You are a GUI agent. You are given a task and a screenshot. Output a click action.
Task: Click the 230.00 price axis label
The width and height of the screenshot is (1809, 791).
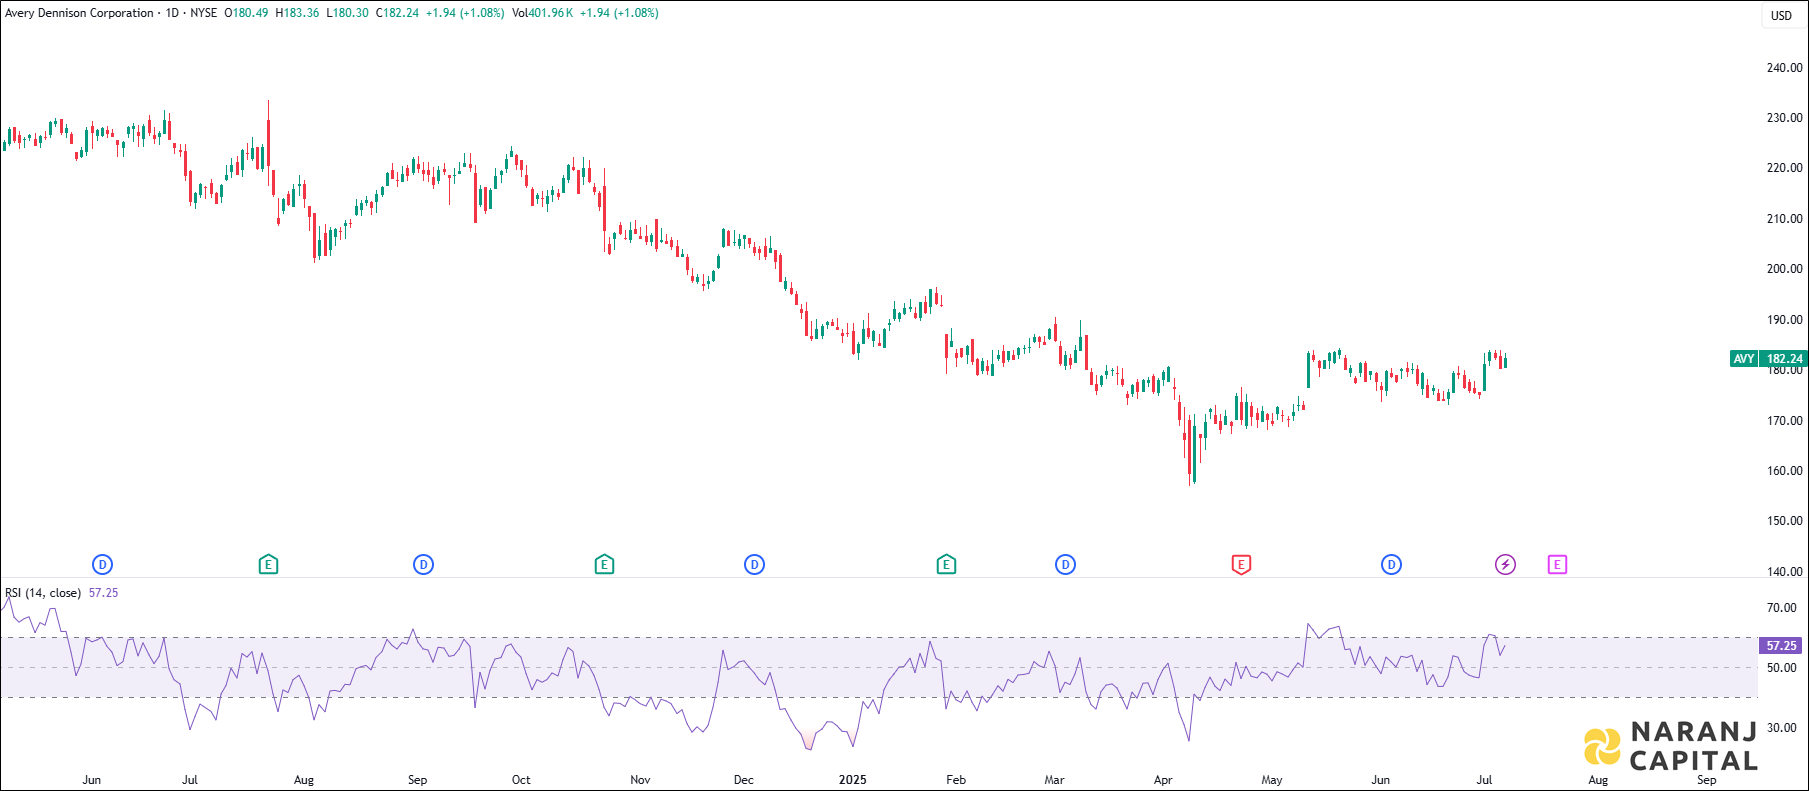point(1784,118)
